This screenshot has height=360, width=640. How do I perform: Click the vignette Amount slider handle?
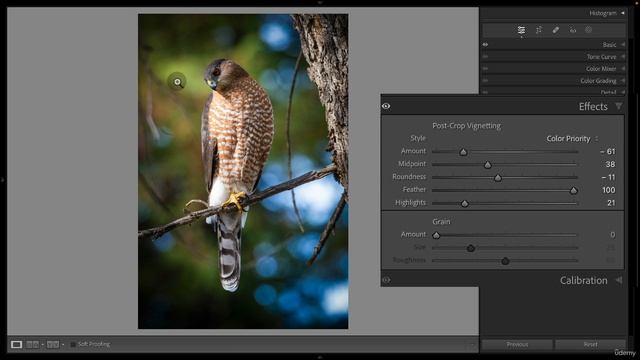point(463,152)
